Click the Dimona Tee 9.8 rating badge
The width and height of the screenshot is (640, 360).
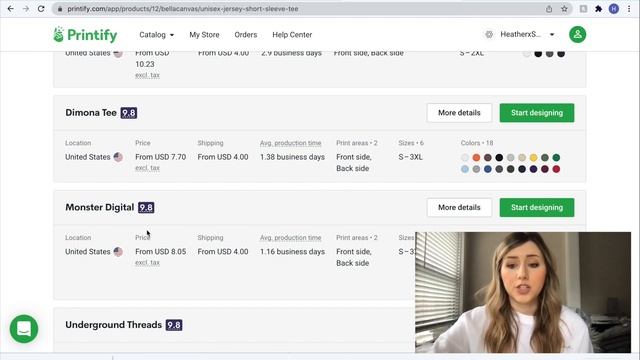point(129,113)
